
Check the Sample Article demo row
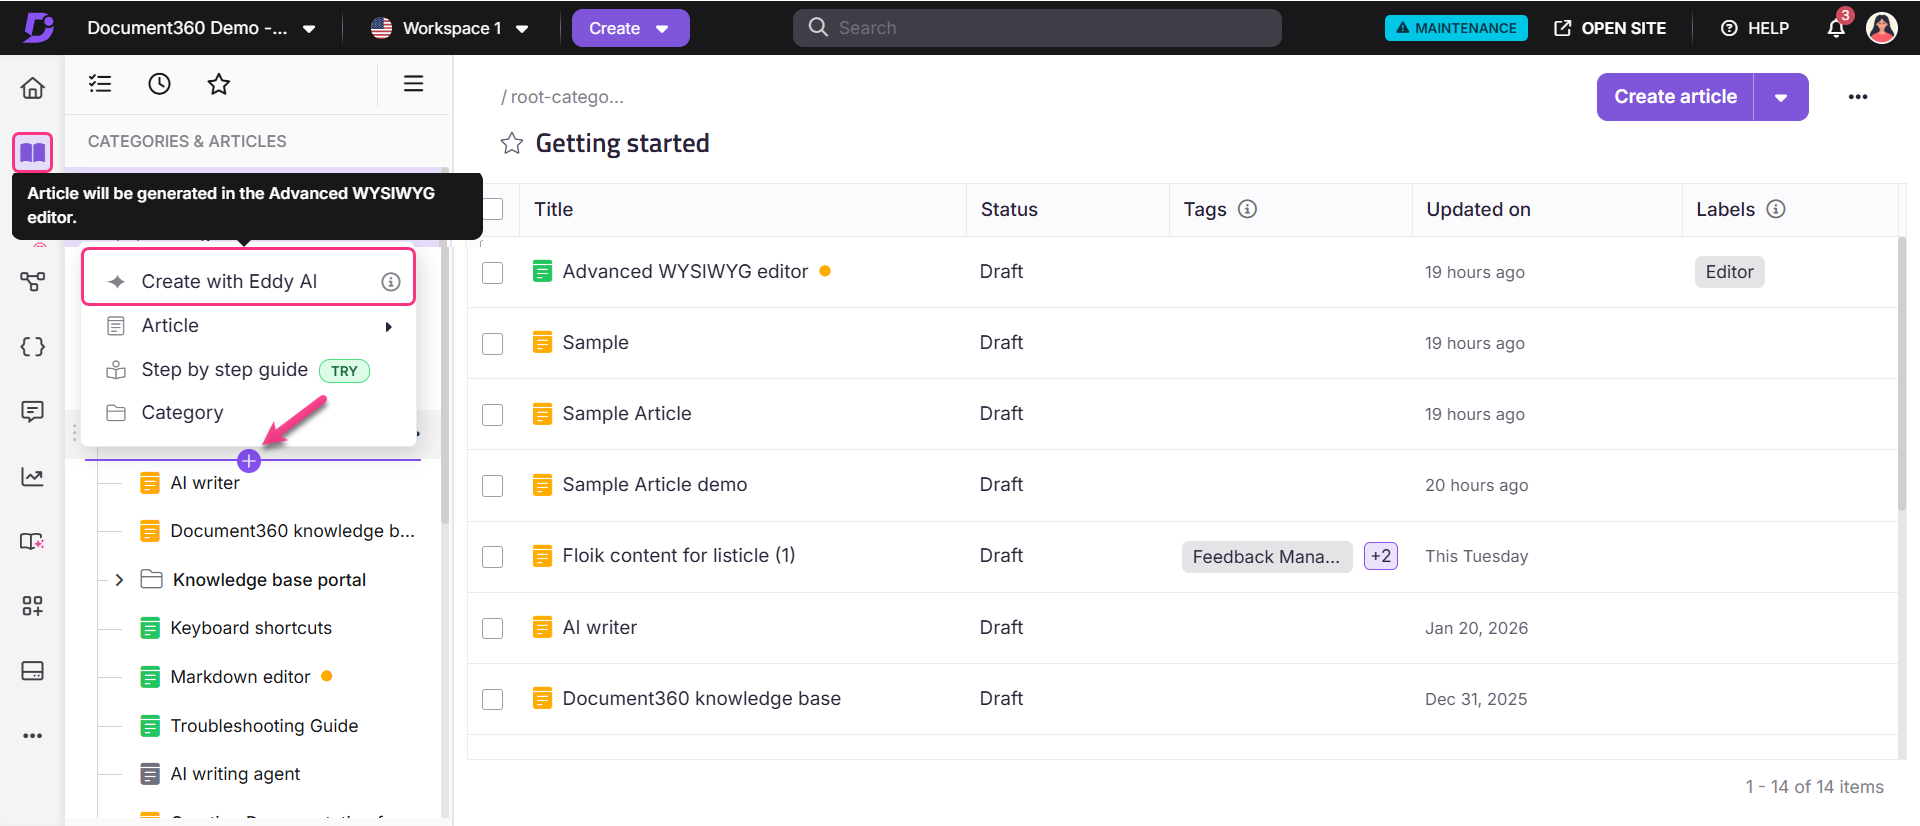(492, 486)
